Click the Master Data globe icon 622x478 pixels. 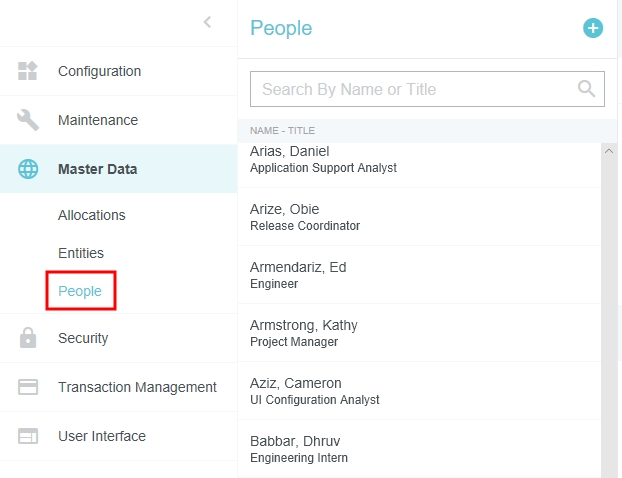(x=28, y=169)
